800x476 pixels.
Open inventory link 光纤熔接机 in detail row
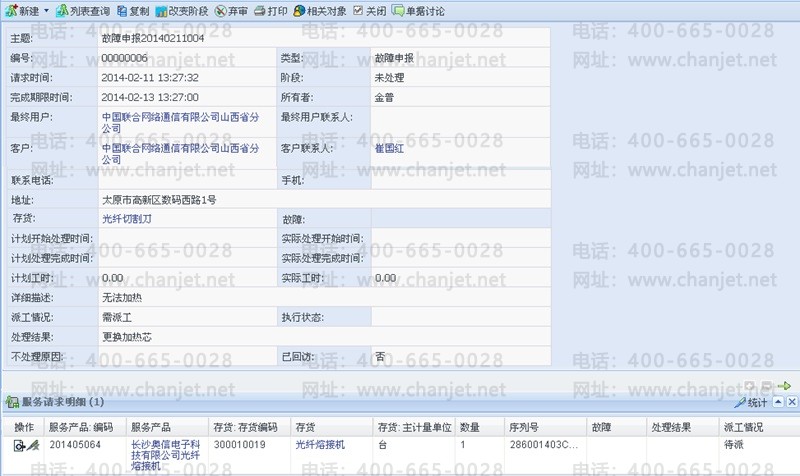click(x=320, y=445)
